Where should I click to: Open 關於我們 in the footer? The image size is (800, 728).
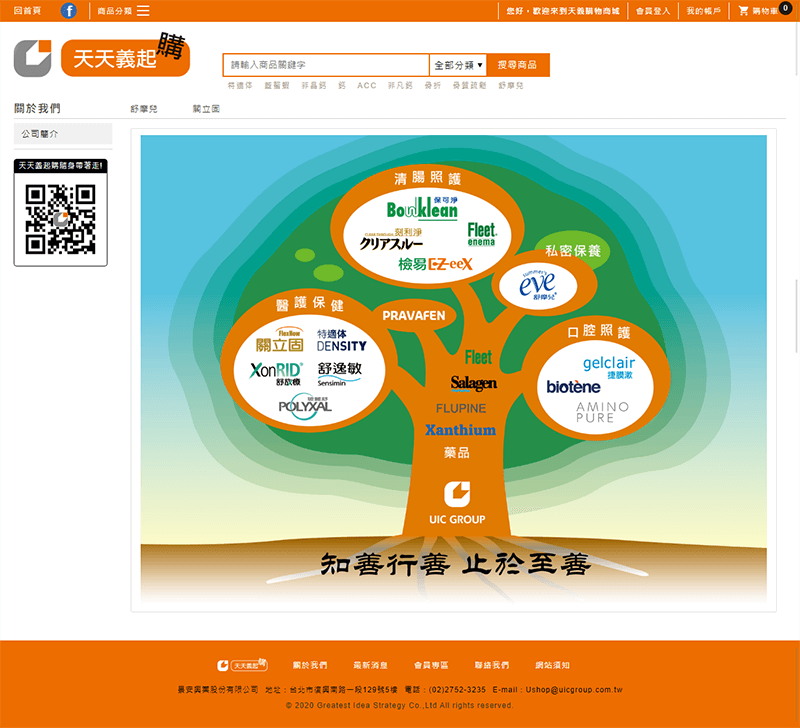pyautogui.click(x=310, y=665)
